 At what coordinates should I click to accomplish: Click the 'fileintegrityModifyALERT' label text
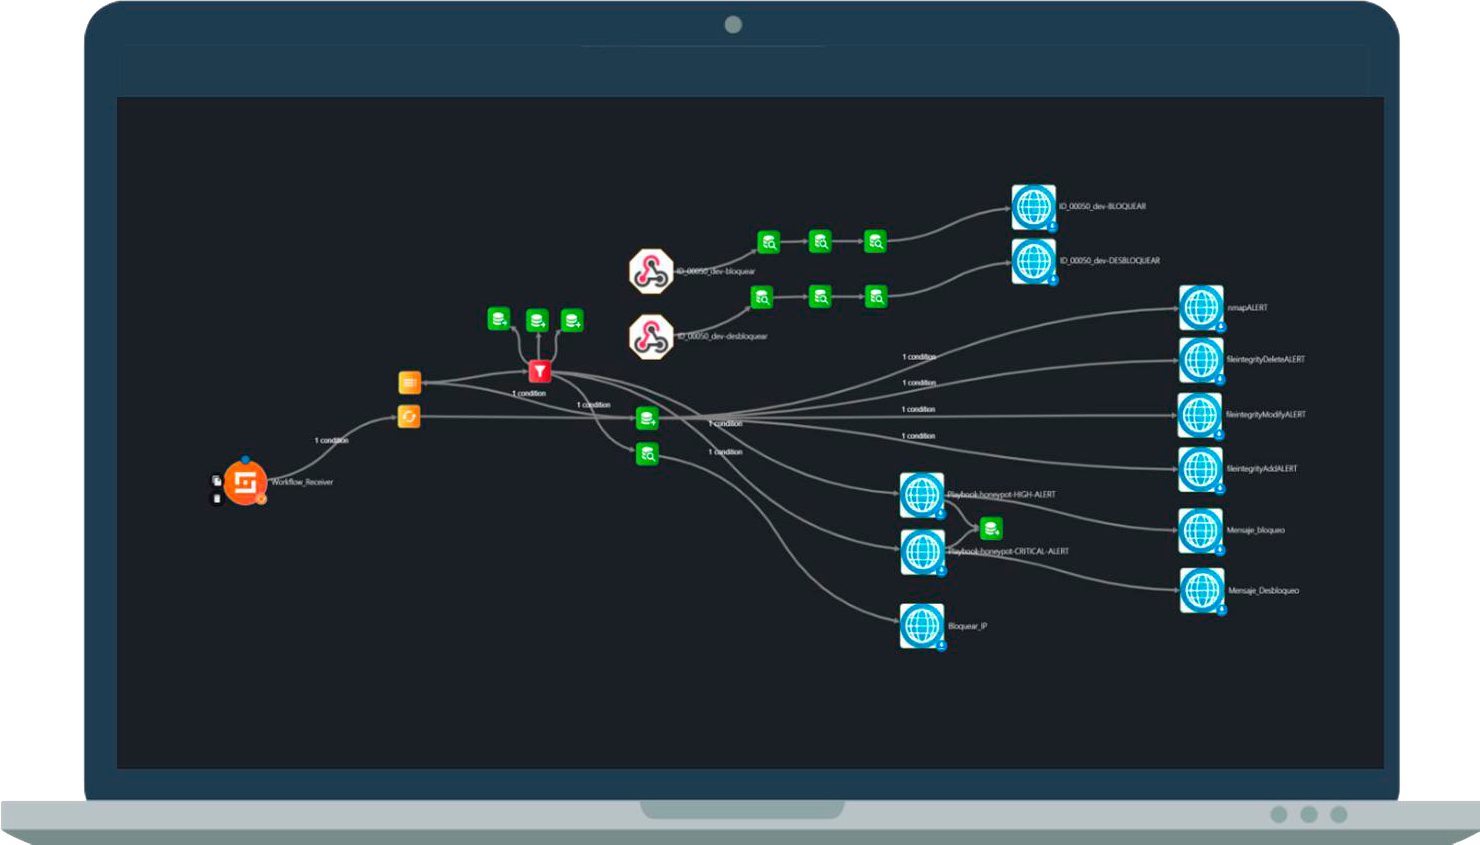[x=1266, y=414]
